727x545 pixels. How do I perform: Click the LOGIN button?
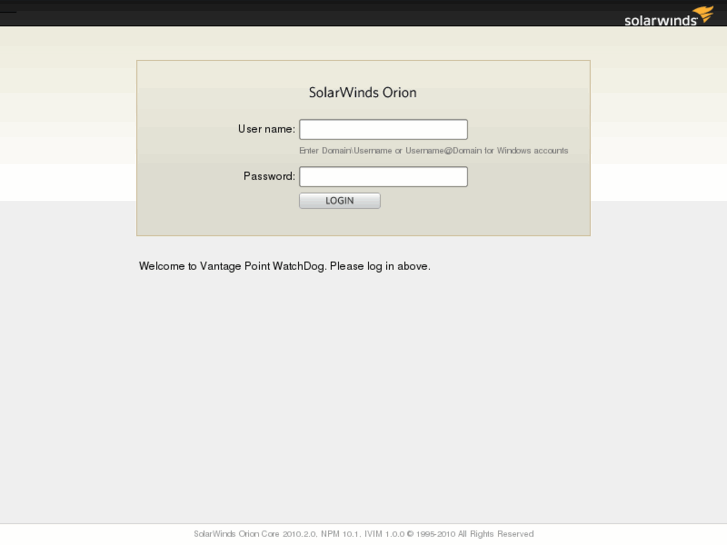[340, 201]
